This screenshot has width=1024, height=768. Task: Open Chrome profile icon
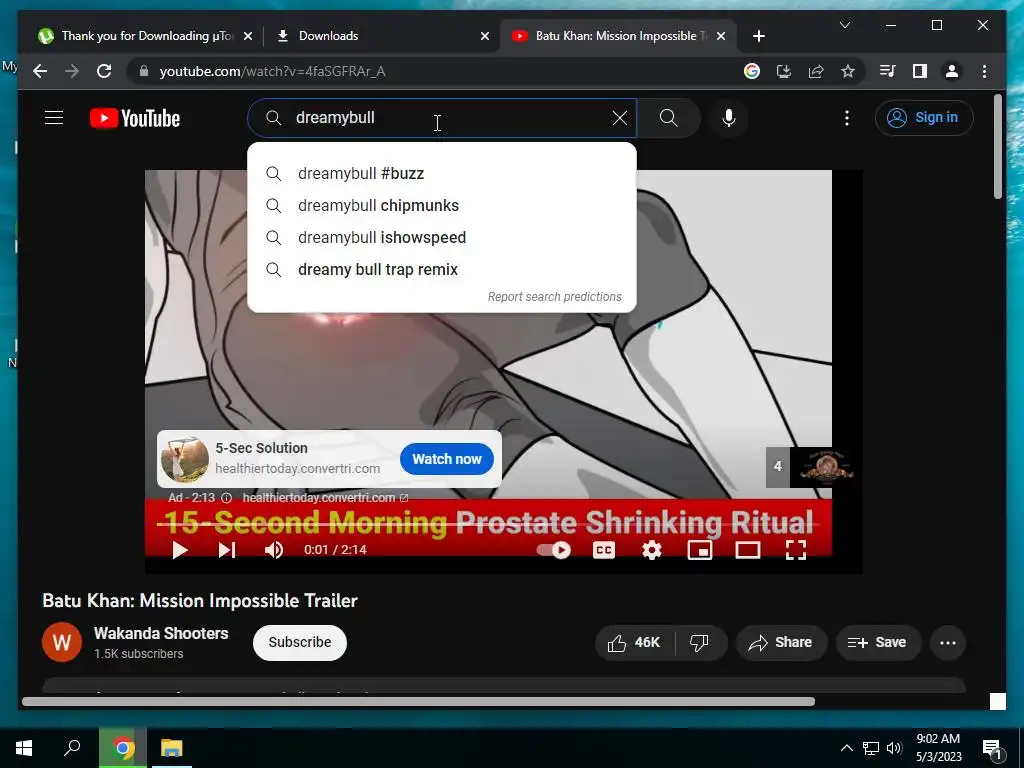(952, 71)
